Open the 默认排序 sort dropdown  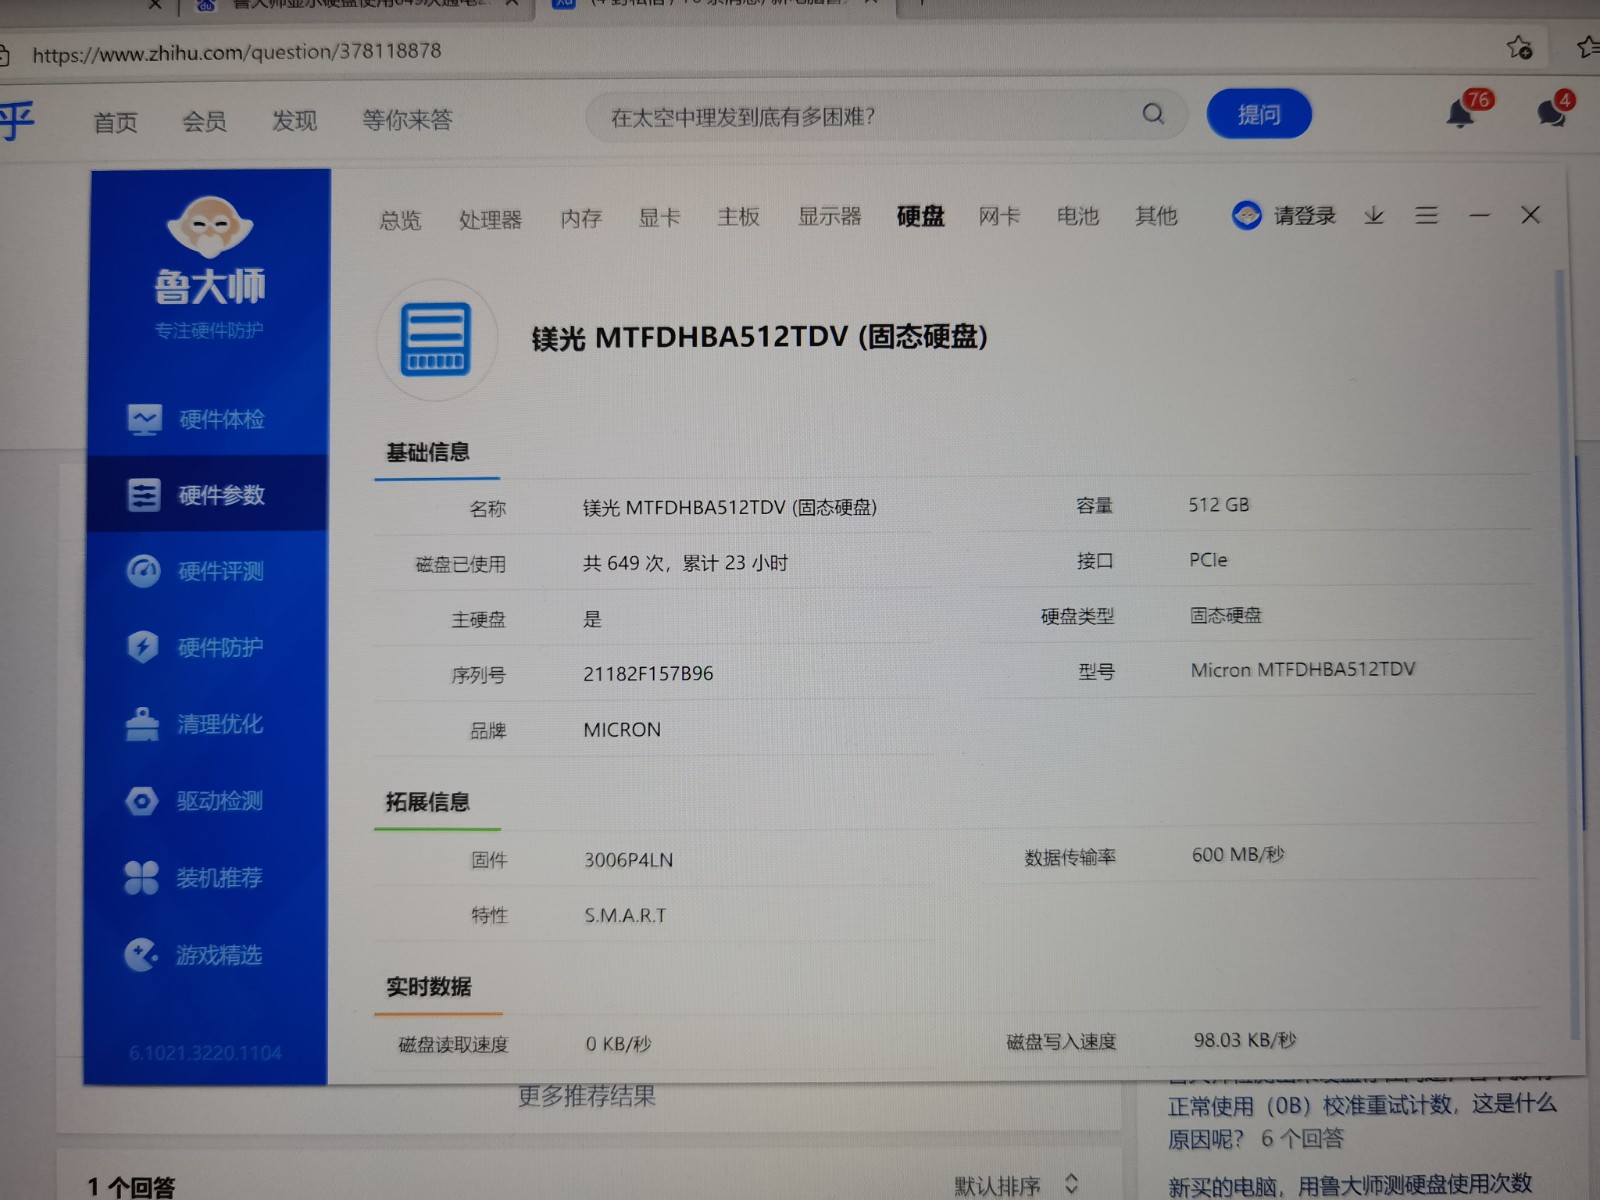[1016, 1186]
